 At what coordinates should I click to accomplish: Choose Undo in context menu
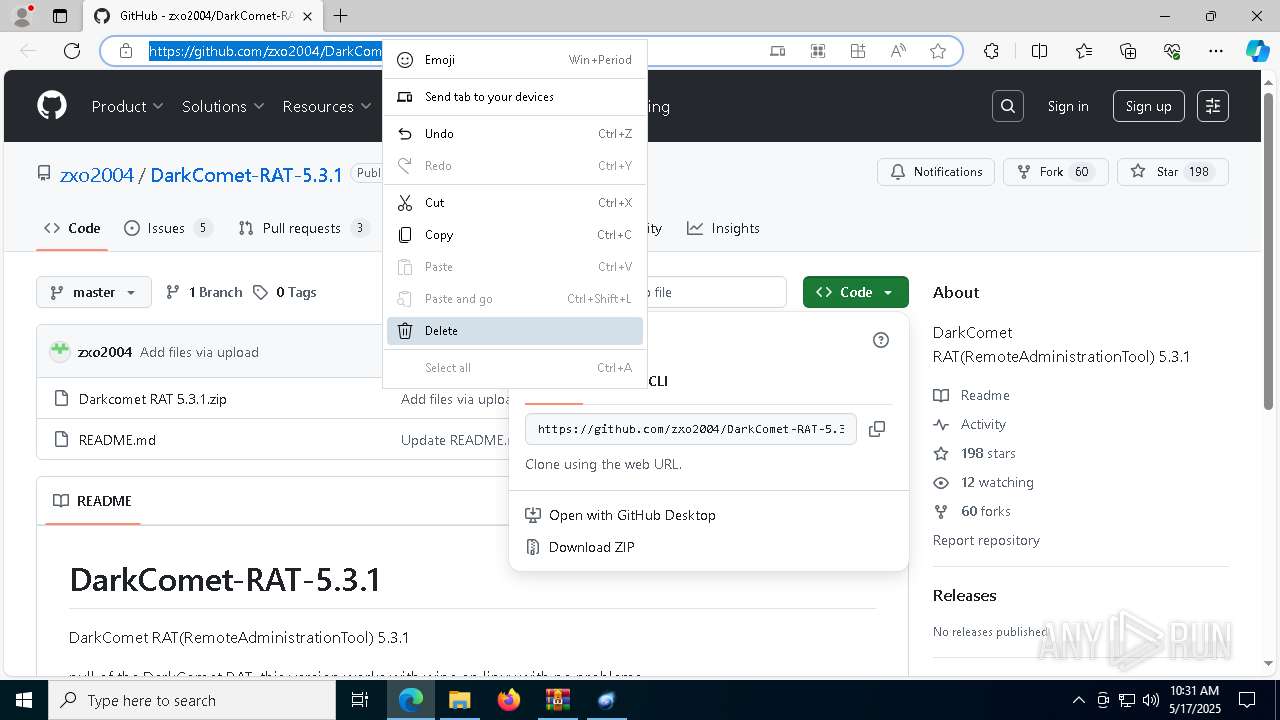click(x=515, y=134)
